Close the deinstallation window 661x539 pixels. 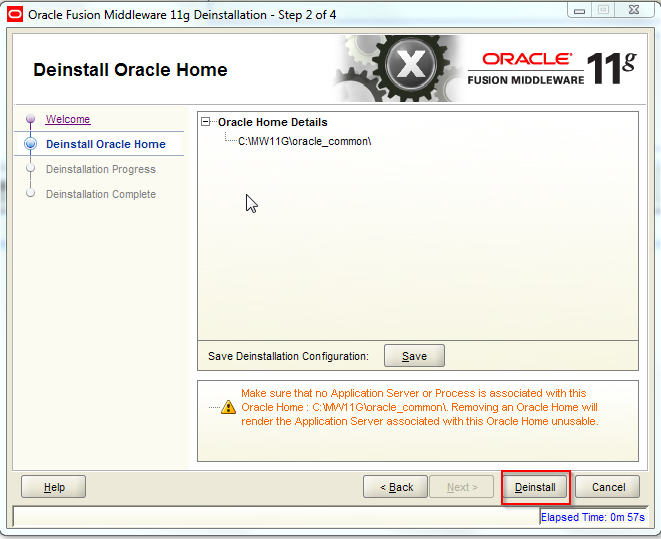634,10
